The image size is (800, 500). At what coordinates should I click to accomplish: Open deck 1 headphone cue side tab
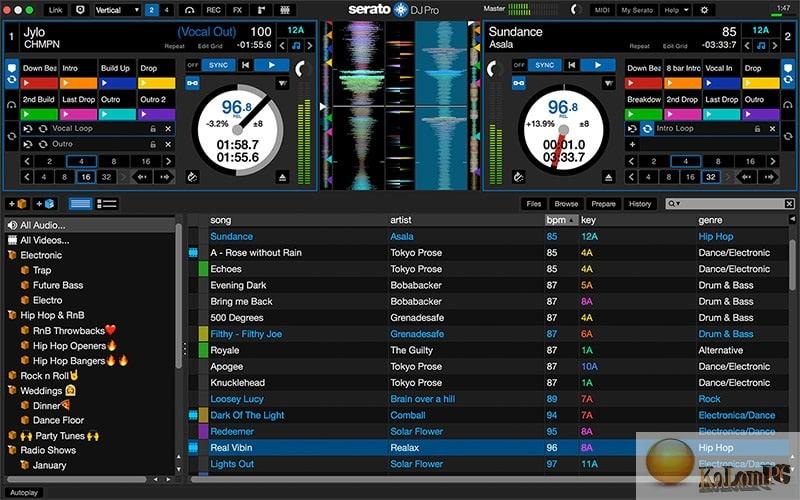pyautogui.click(x=12, y=105)
